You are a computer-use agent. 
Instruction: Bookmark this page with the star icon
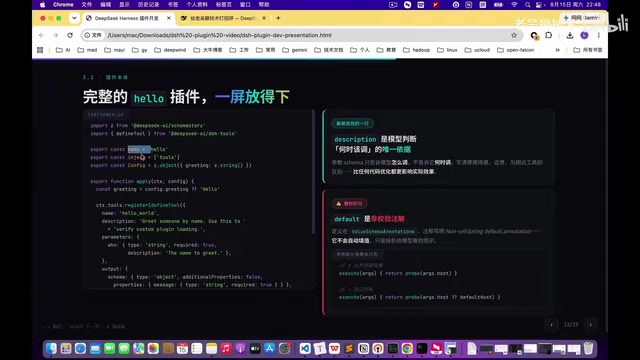click(514, 35)
